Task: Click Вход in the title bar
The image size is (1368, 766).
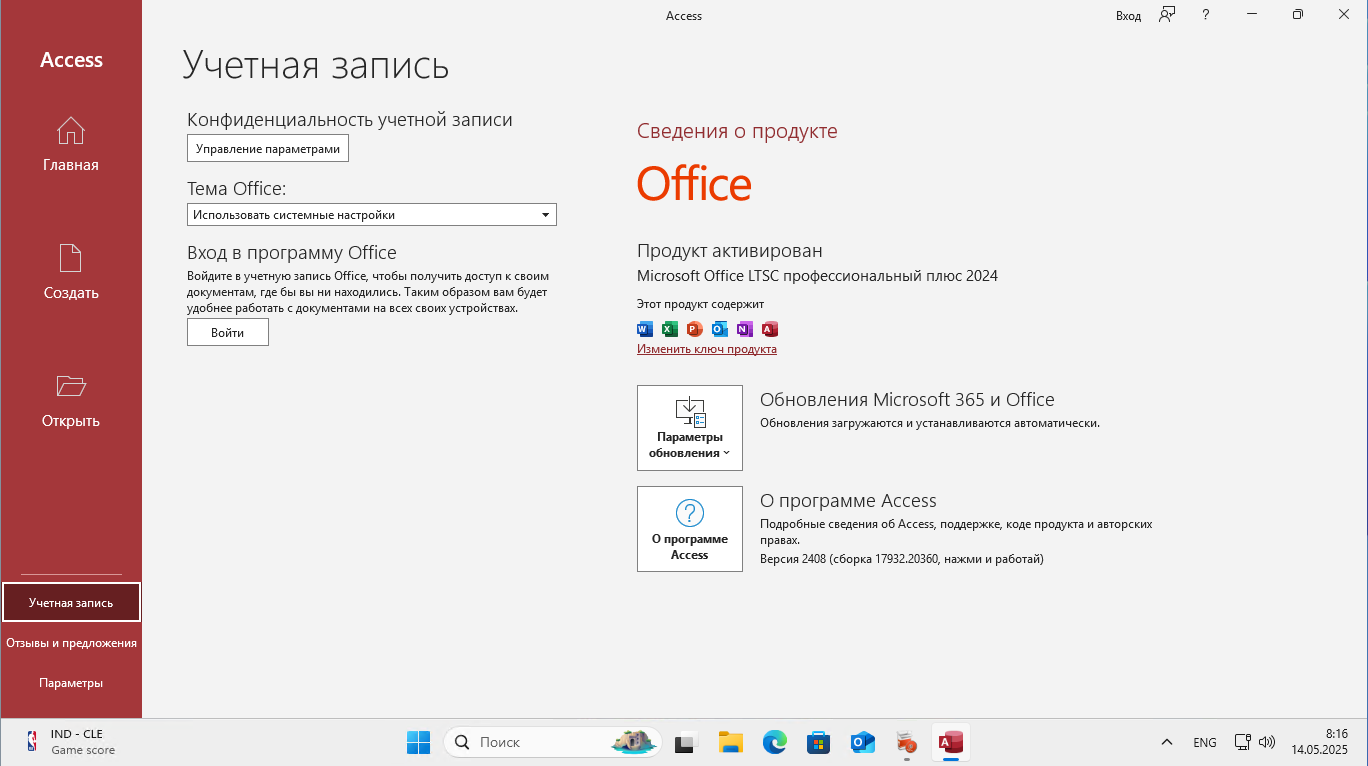Action: (x=1128, y=16)
